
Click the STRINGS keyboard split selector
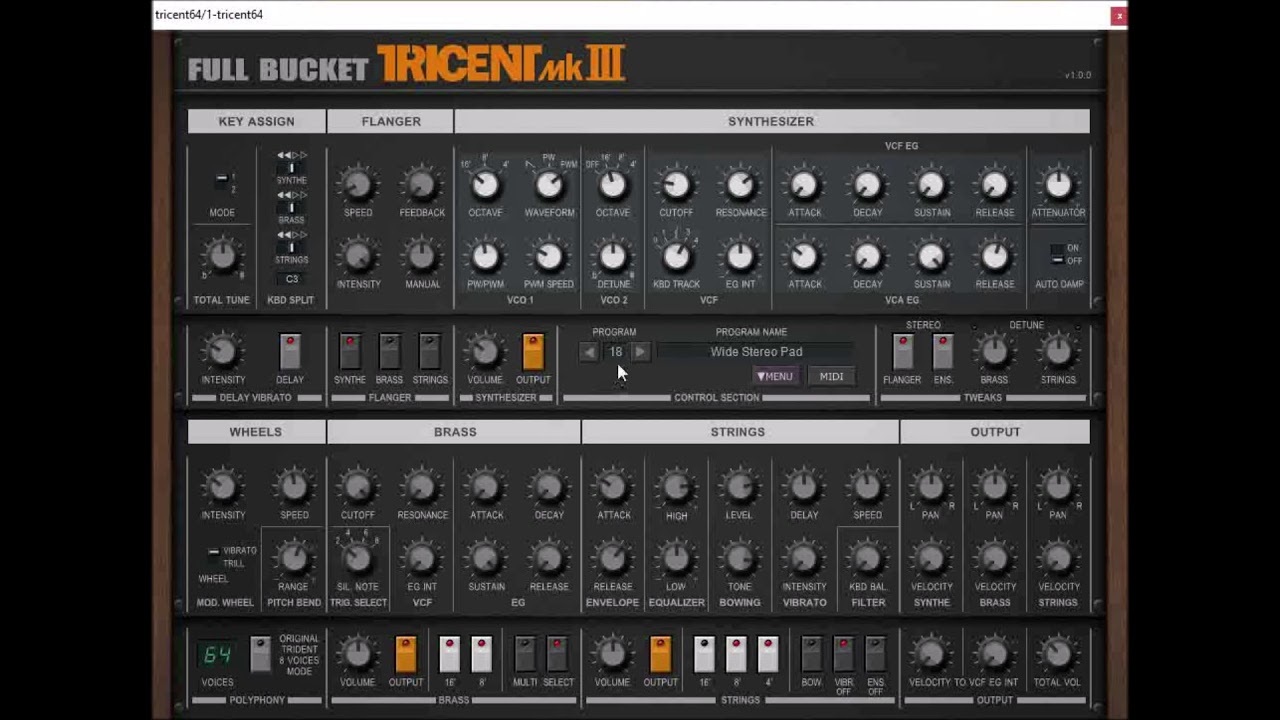click(292, 247)
